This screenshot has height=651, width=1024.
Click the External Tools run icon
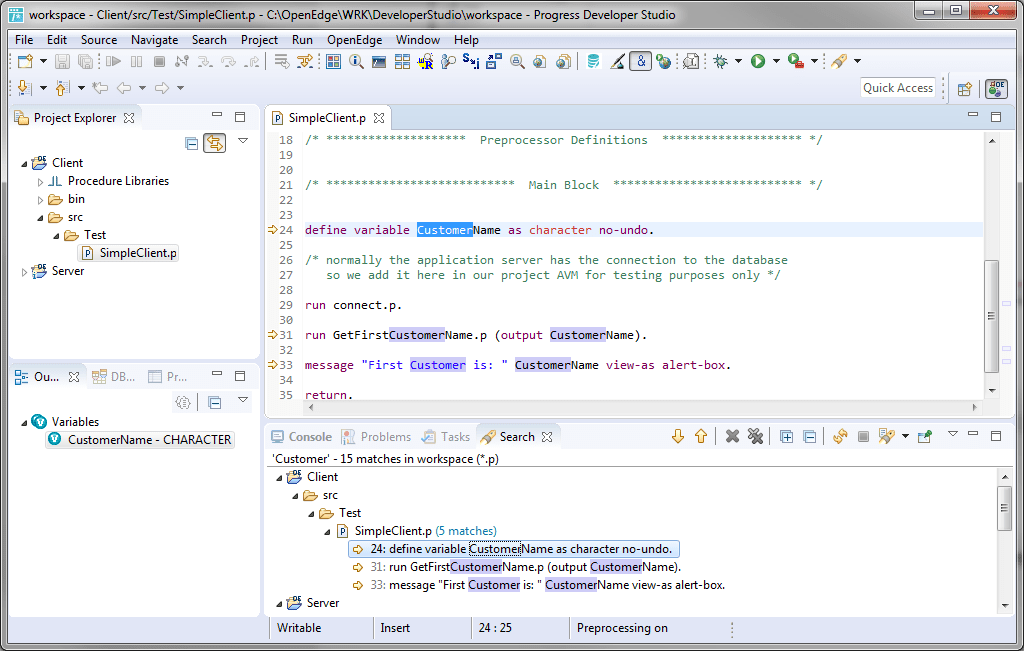point(795,61)
